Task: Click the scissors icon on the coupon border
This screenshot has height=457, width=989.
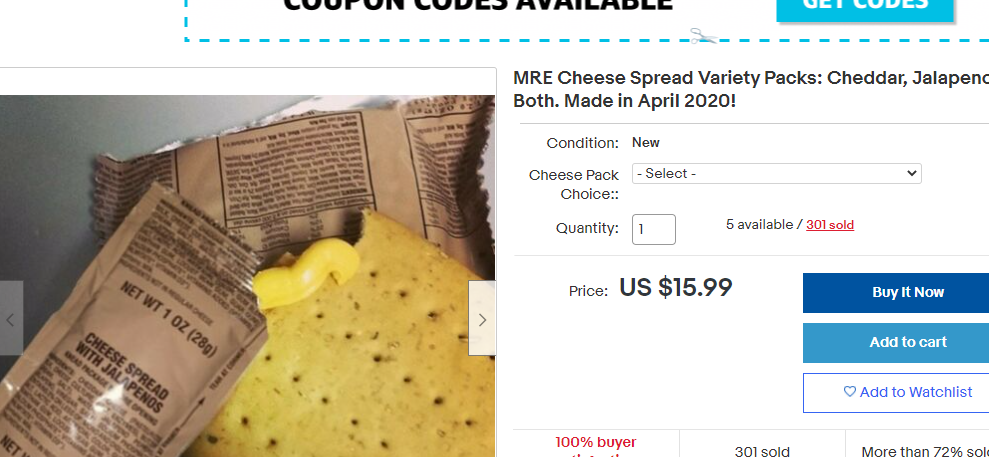Action: pyautogui.click(x=703, y=36)
